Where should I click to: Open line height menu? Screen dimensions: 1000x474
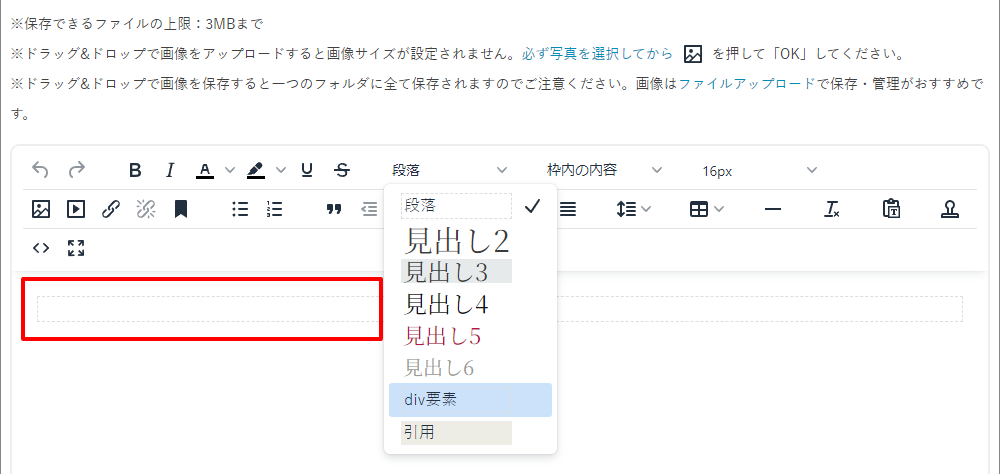(634, 209)
